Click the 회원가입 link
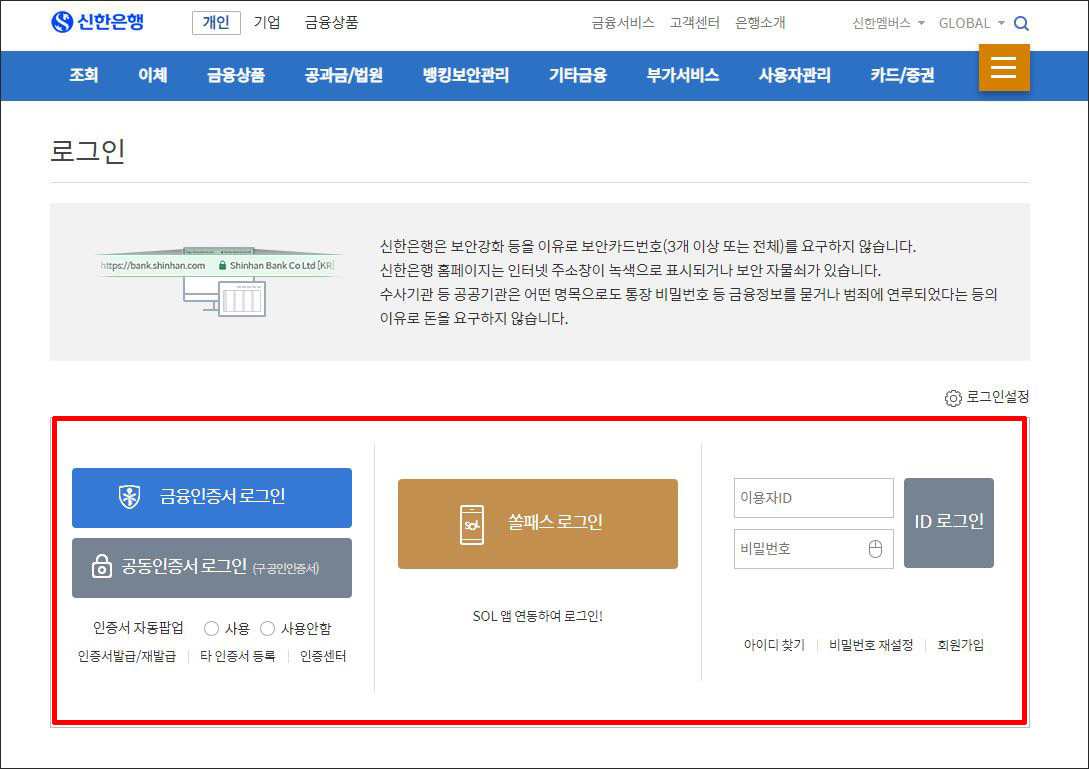This screenshot has height=769, width=1089. point(961,645)
